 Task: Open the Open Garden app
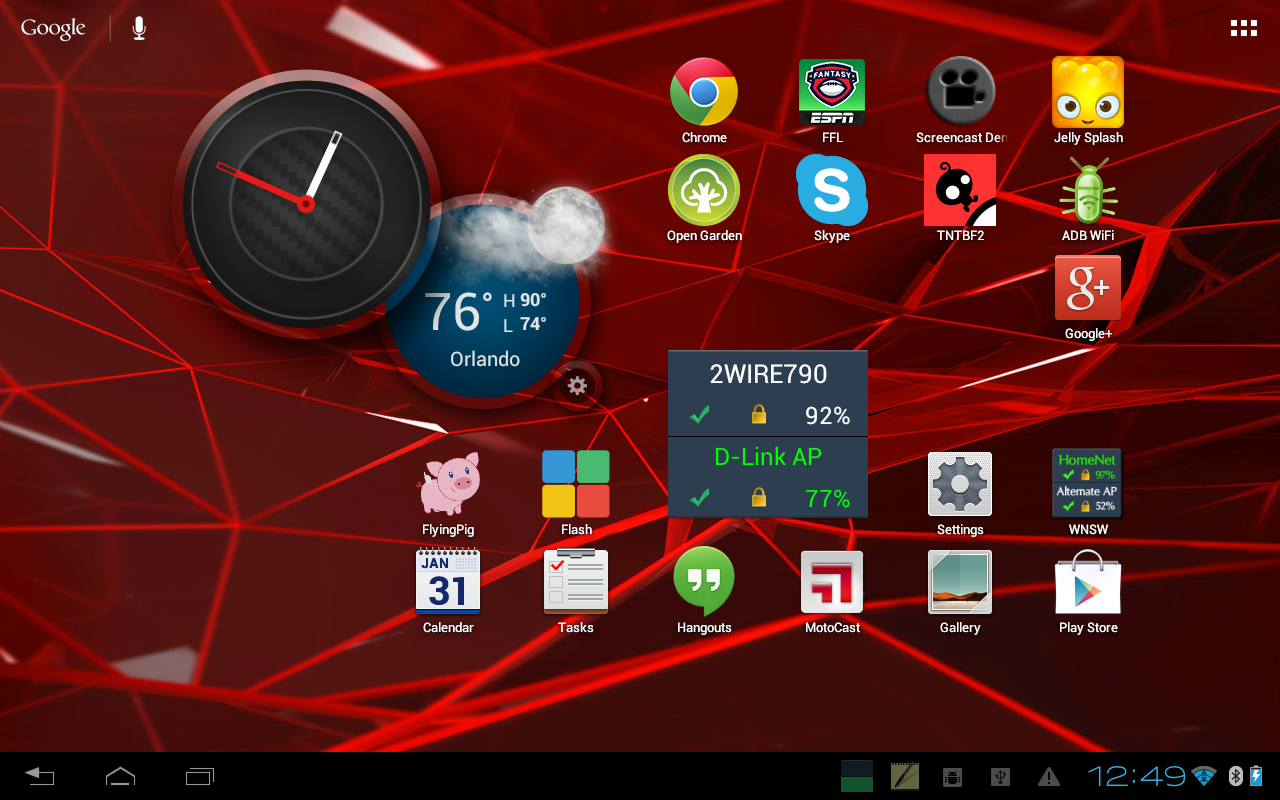704,198
